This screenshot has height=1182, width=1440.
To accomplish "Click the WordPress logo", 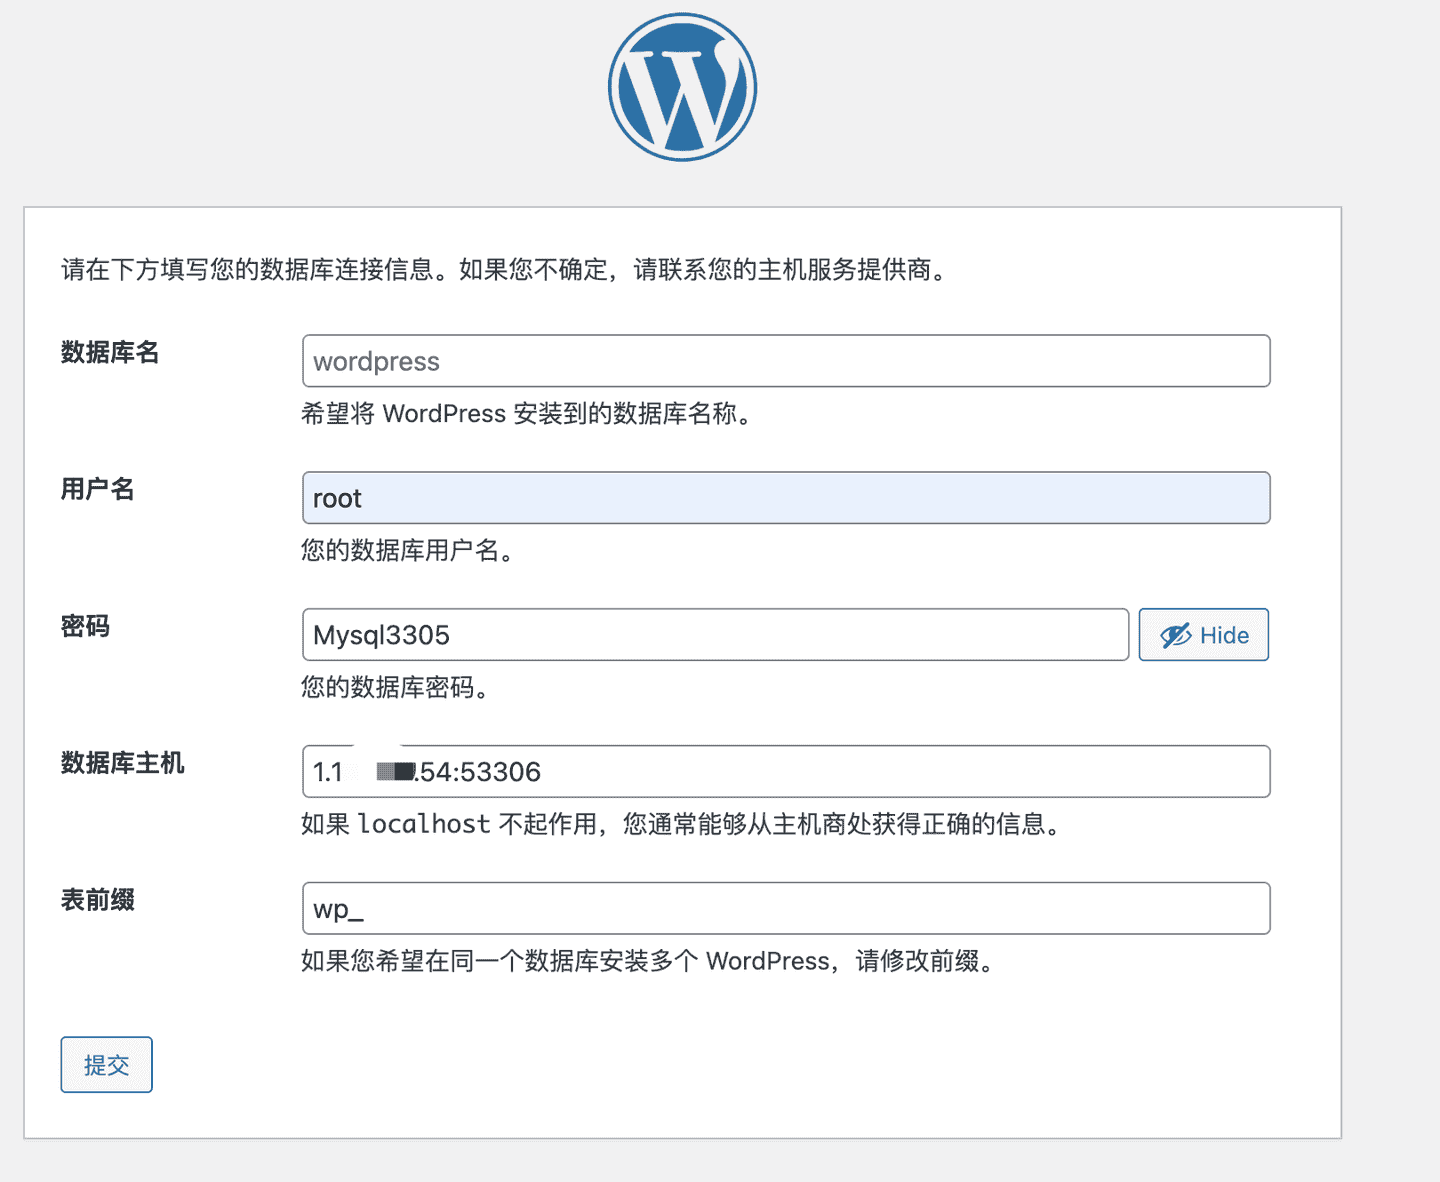I will pyautogui.click(x=681, y=86).
